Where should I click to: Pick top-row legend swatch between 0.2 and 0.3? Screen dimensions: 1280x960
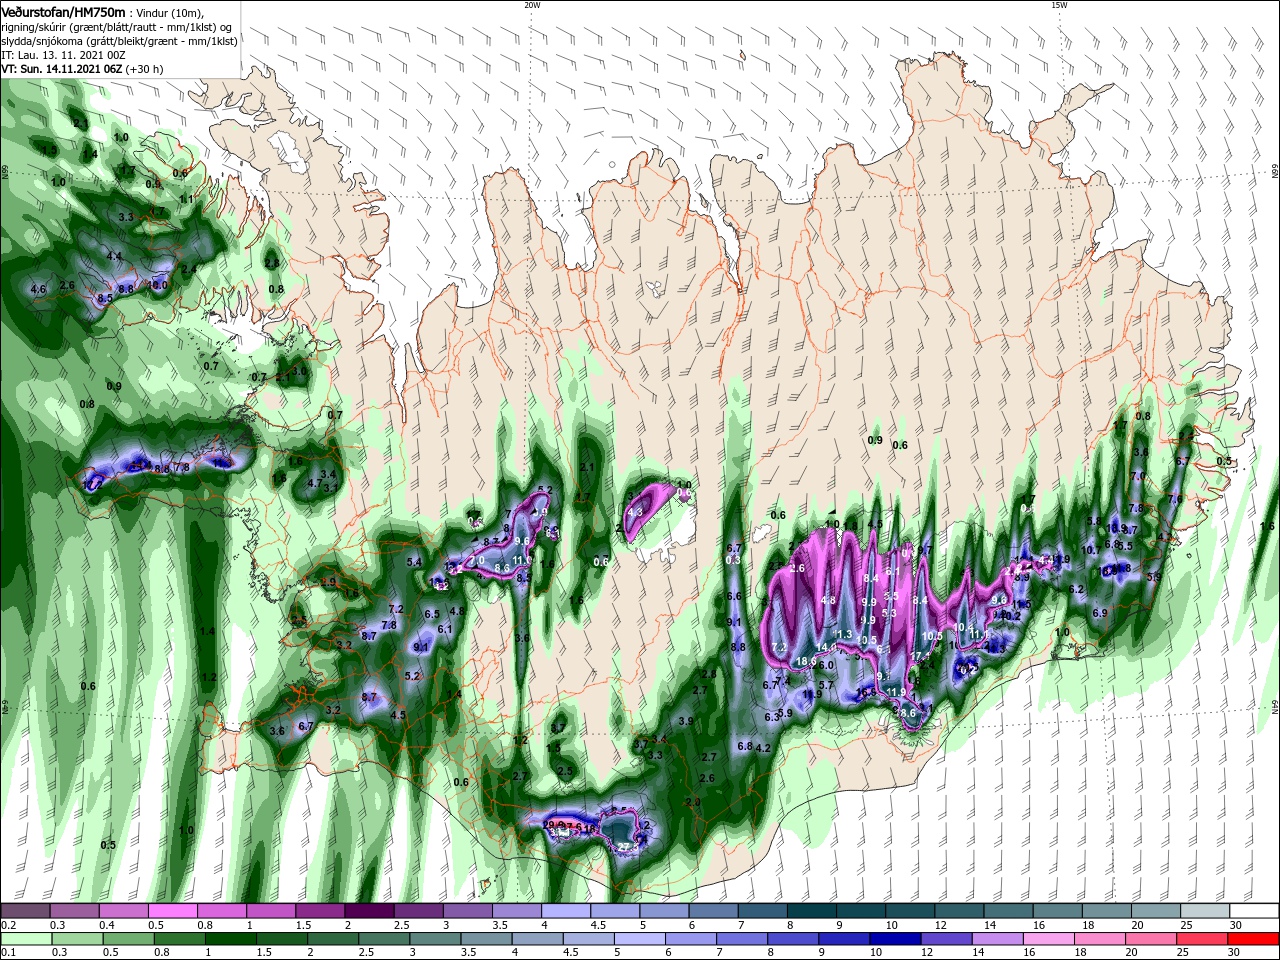(x=25, y=911)
